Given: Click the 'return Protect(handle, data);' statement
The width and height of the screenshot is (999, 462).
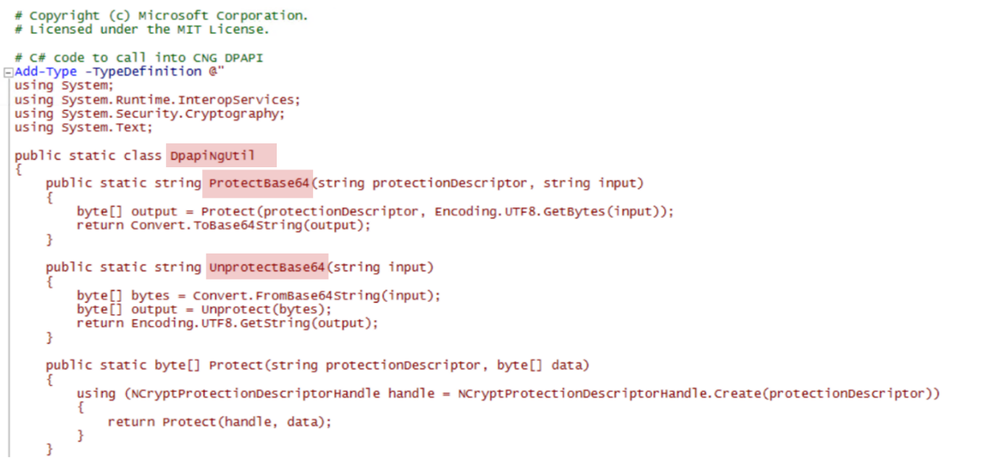Looking at the screenshot, I should [220, 422].
